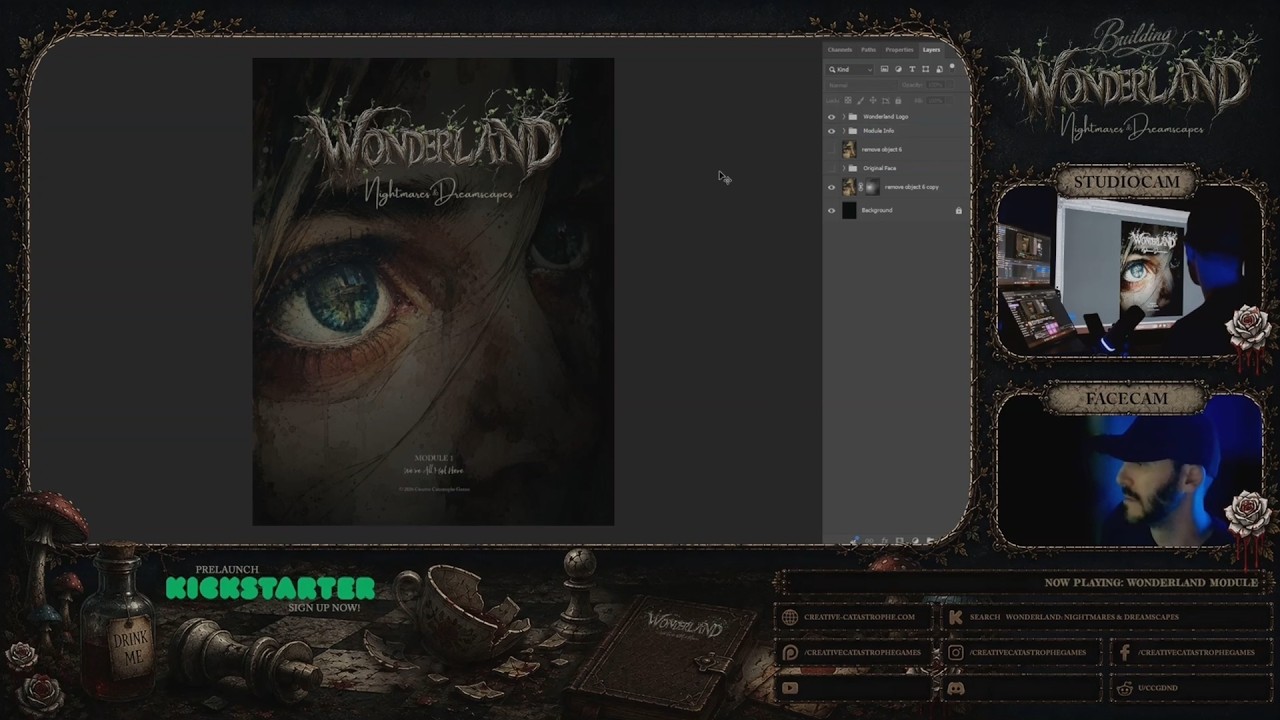Expand the Module Info group
This screenshot has width=1280, height=720.
pyautogui.click(x=844, y=131)
